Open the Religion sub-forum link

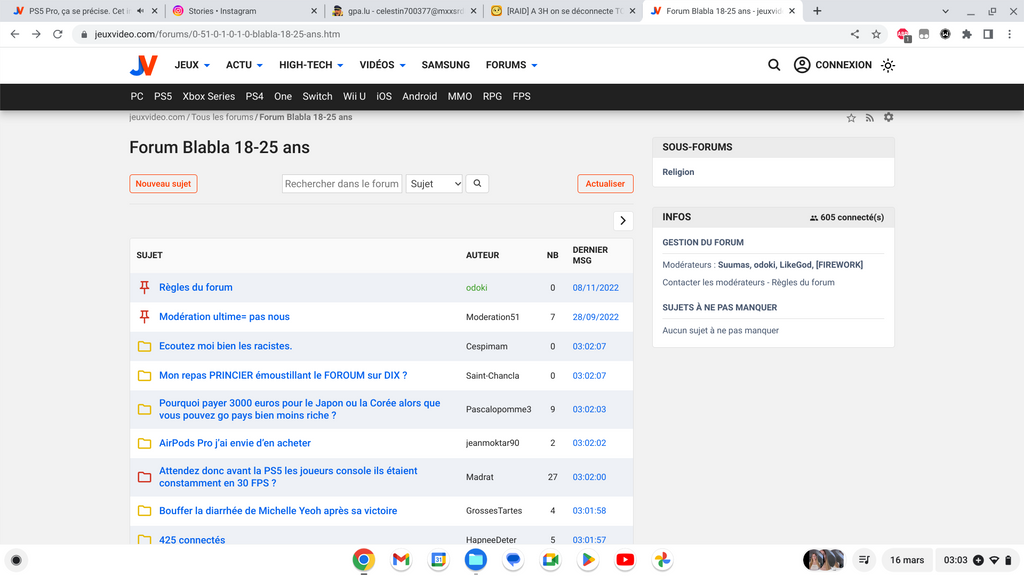[x=678, y=172]
